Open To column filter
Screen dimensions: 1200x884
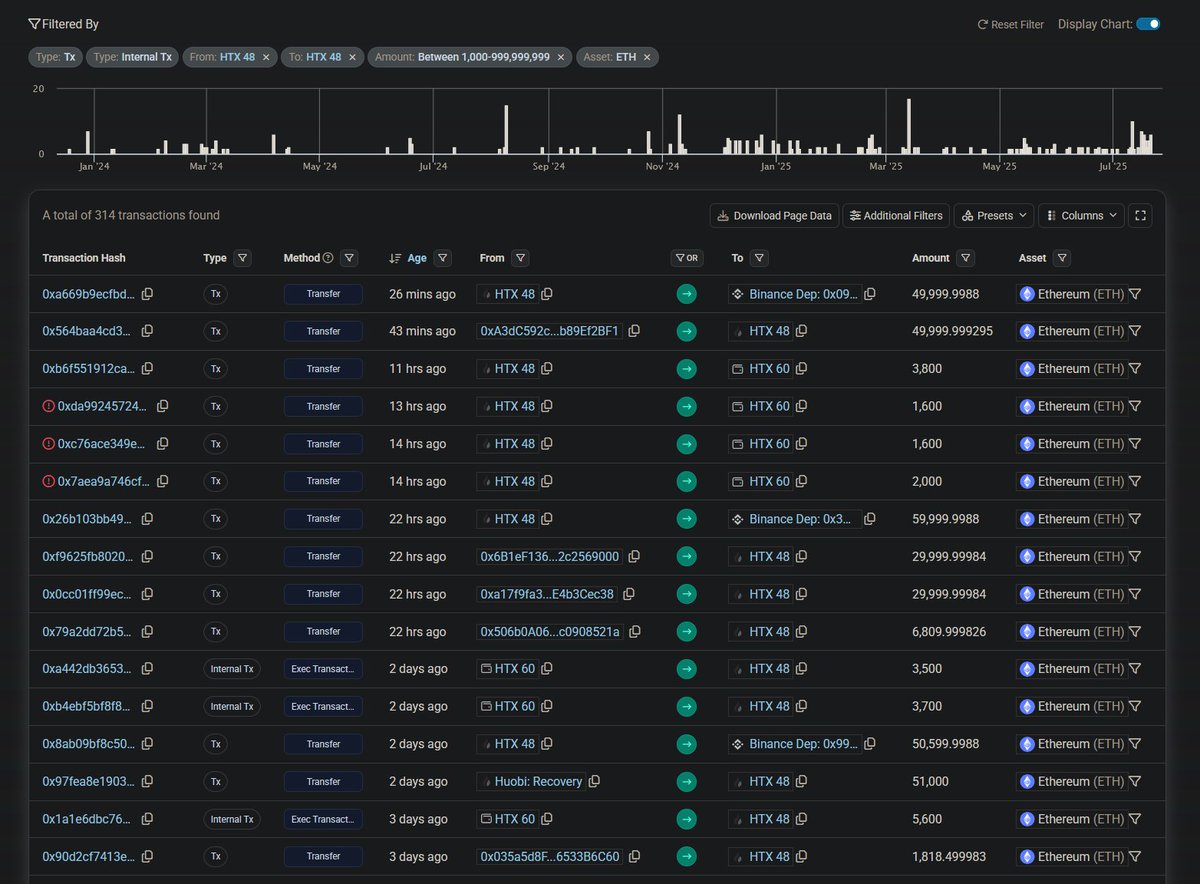pos(759,258)
